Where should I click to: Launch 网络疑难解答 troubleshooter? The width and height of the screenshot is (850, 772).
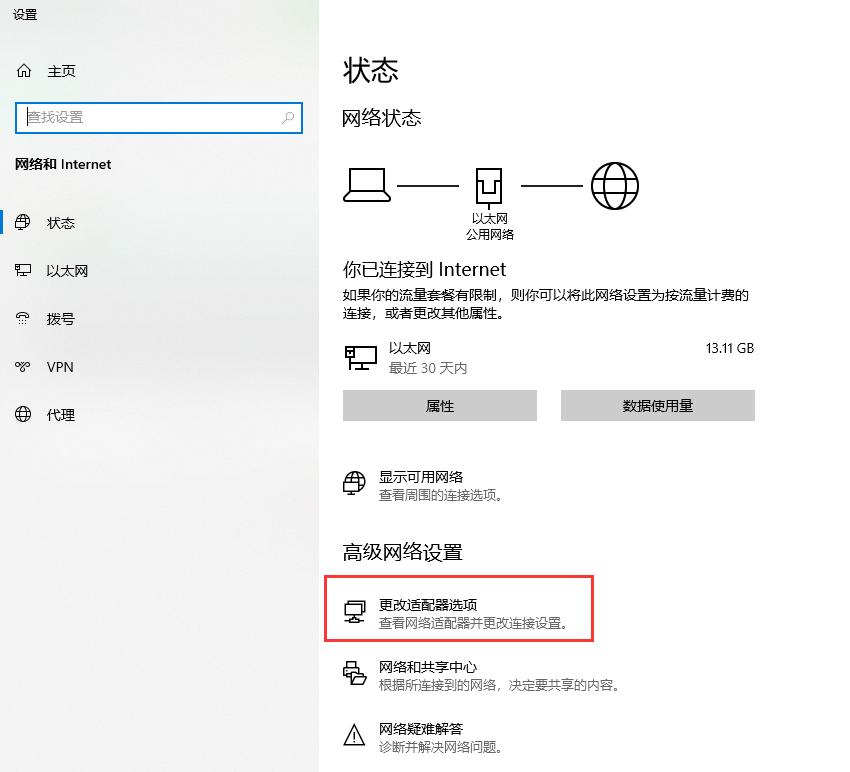point(421,729)
